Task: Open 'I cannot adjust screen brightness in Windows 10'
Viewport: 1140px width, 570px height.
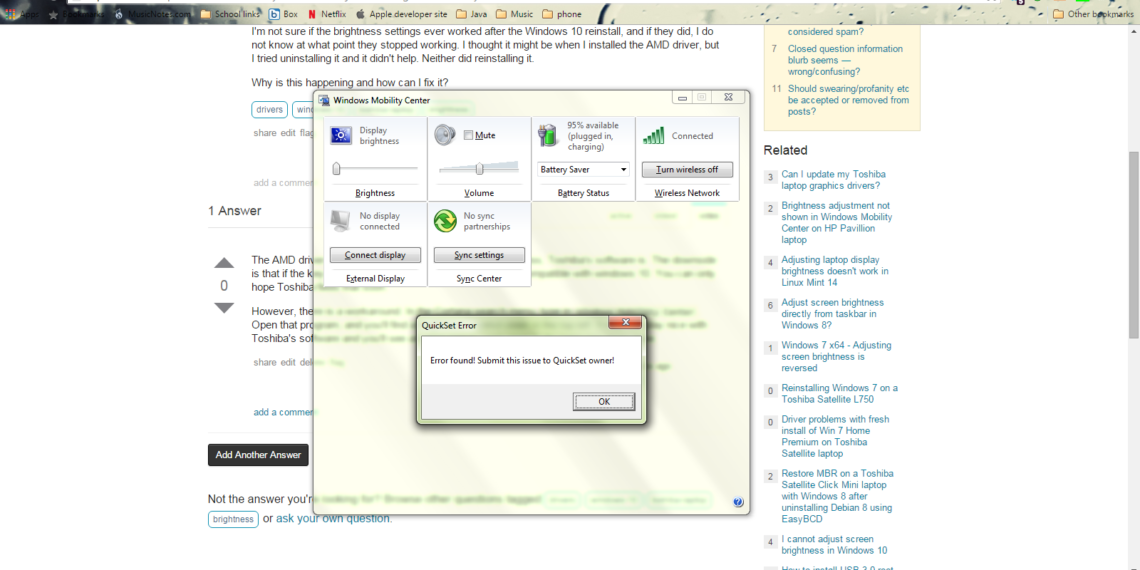Action: point(835,545)
